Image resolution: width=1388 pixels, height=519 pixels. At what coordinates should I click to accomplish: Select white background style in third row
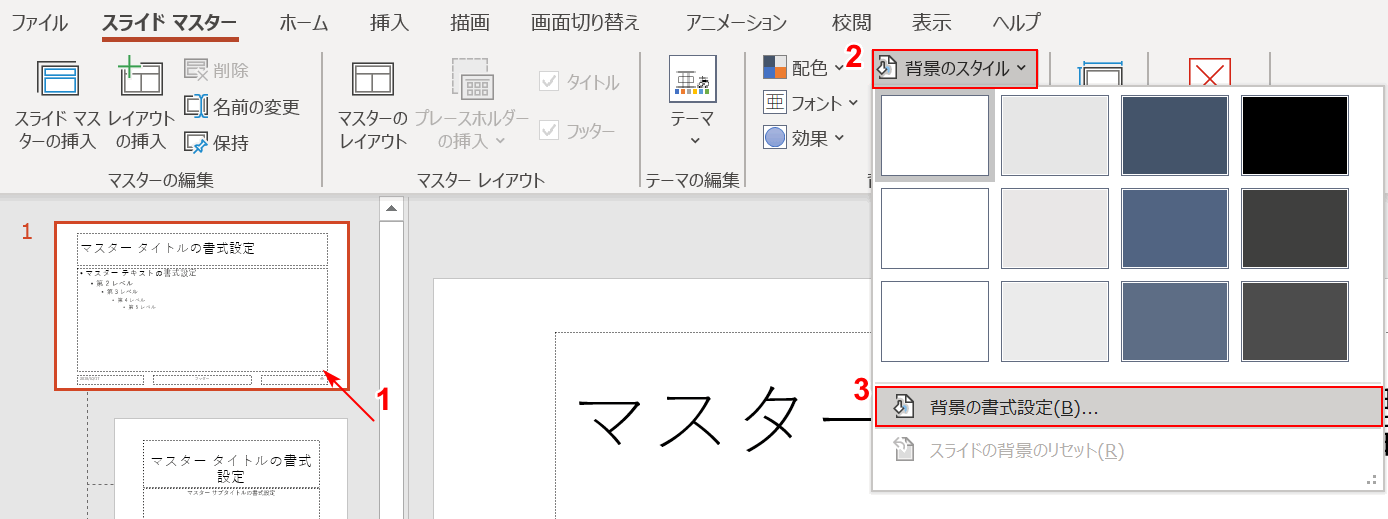pyautogui.click(x=935, y=321)
